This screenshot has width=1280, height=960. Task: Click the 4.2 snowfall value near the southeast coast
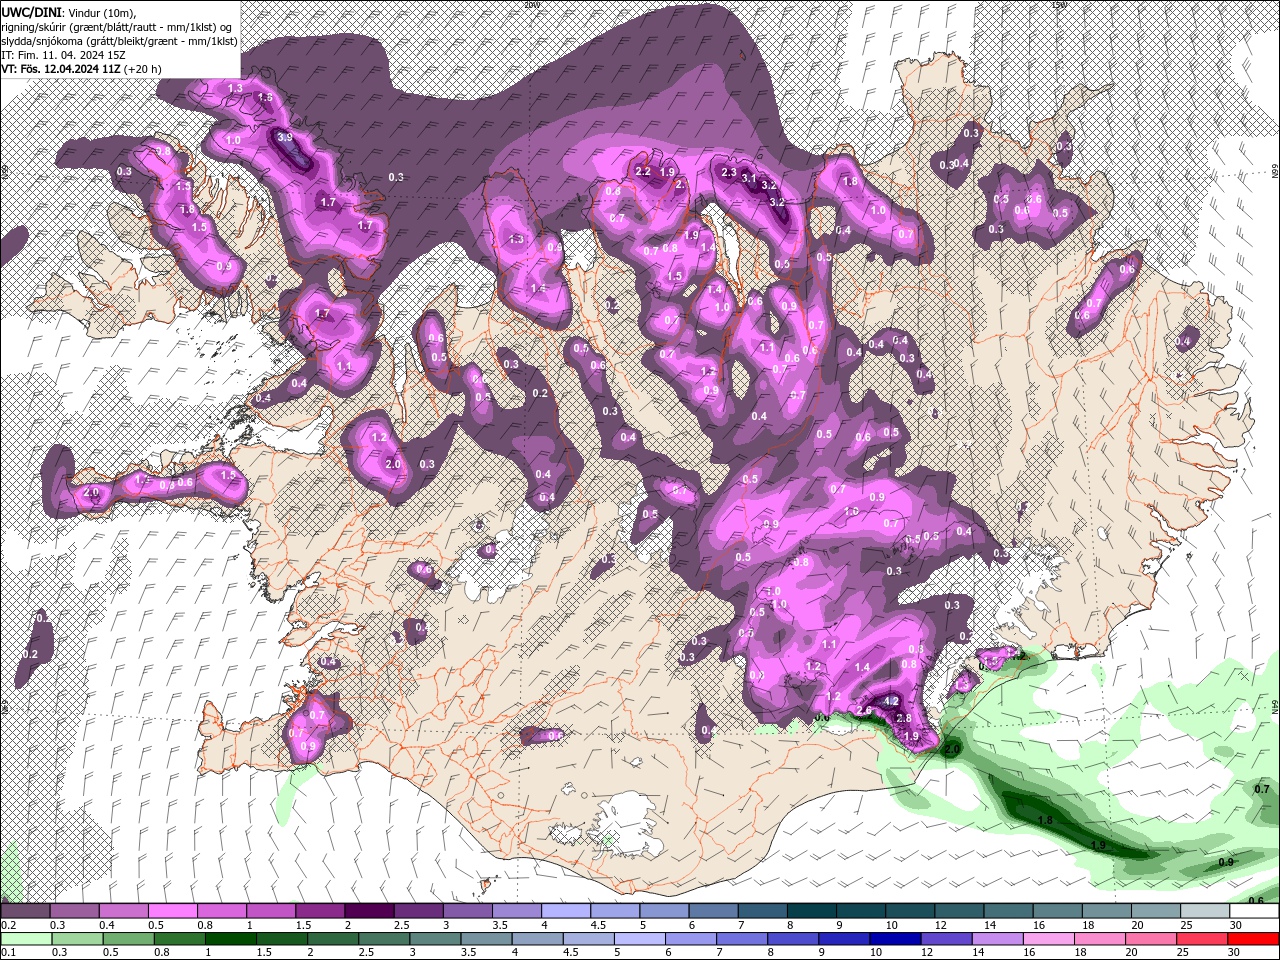tap(891, 703)
